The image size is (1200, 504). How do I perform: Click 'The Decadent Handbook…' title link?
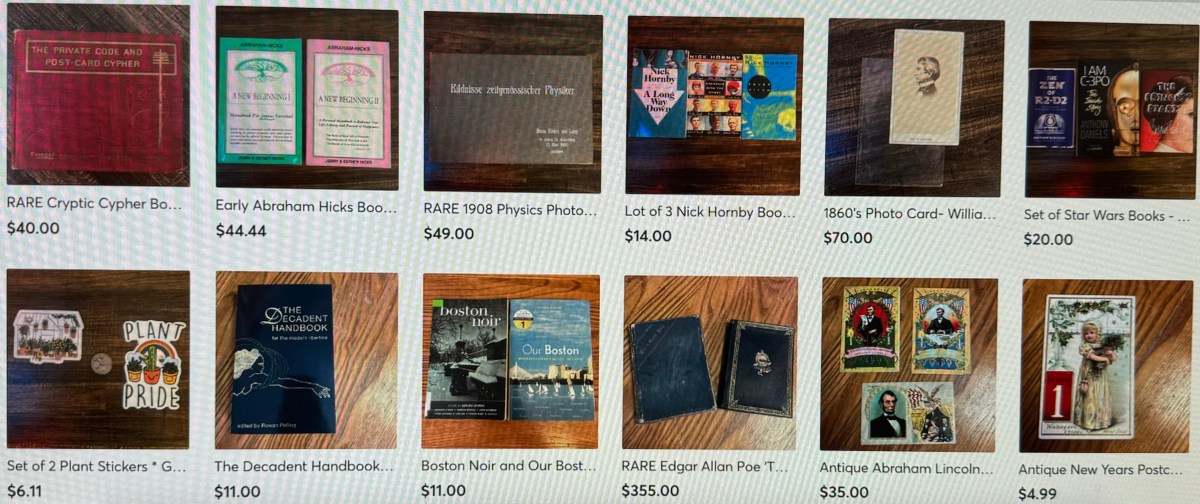point(303,466)
